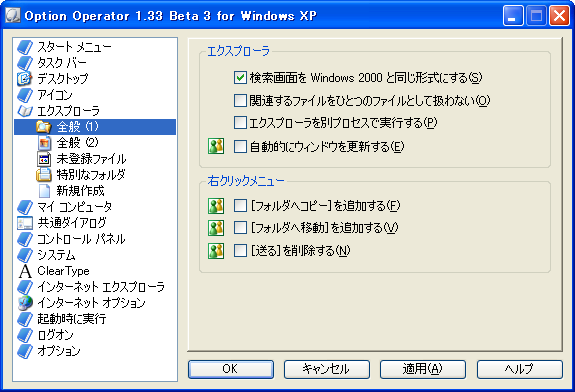Open ClearType settings
Image resolution: width=575 pixels, height=392 pixels.
point(63,271)
